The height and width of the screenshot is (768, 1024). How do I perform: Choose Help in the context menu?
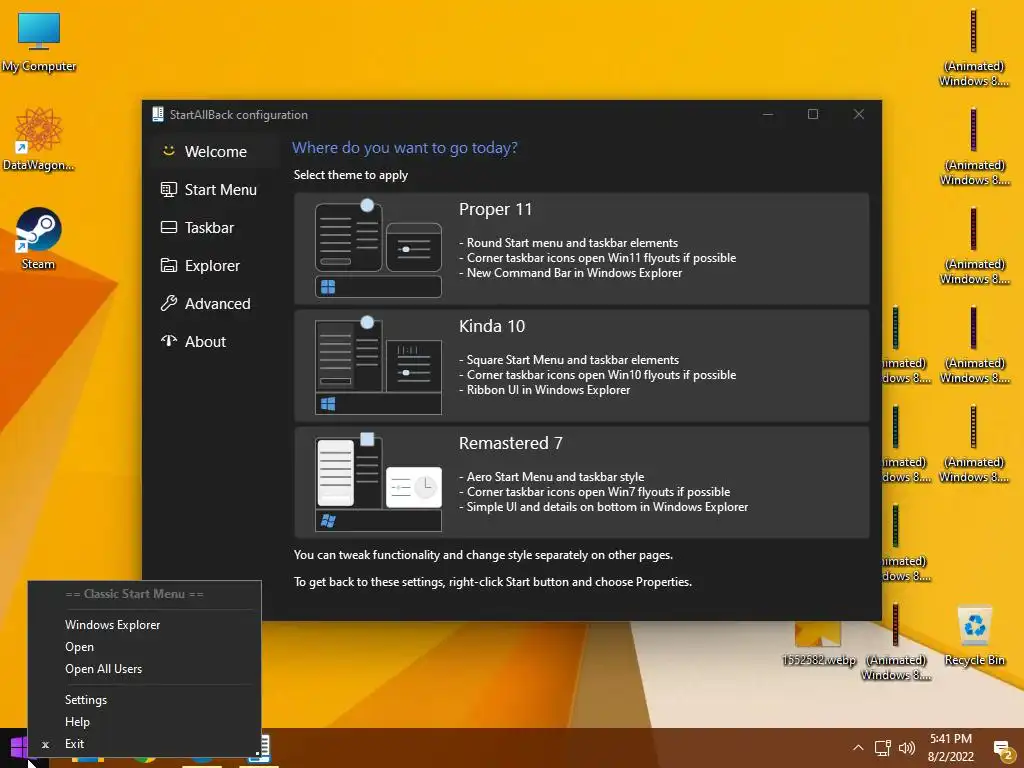(x=144, y=722)
